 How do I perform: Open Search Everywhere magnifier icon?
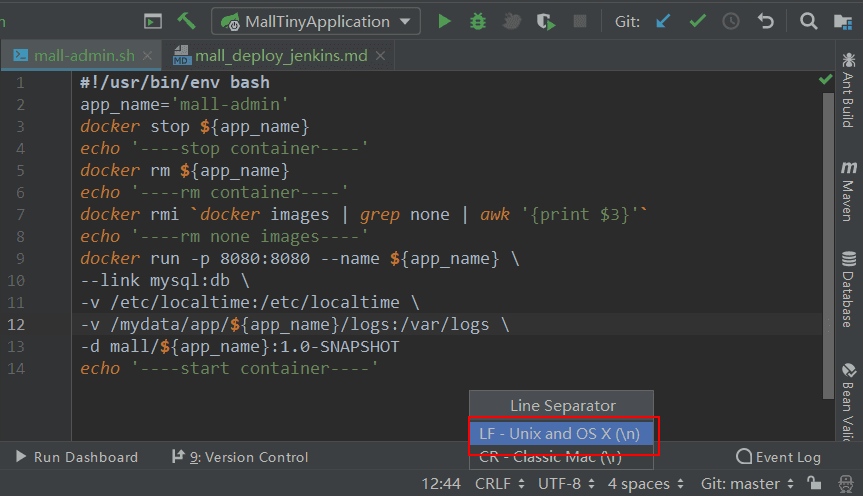click(810, 21)
